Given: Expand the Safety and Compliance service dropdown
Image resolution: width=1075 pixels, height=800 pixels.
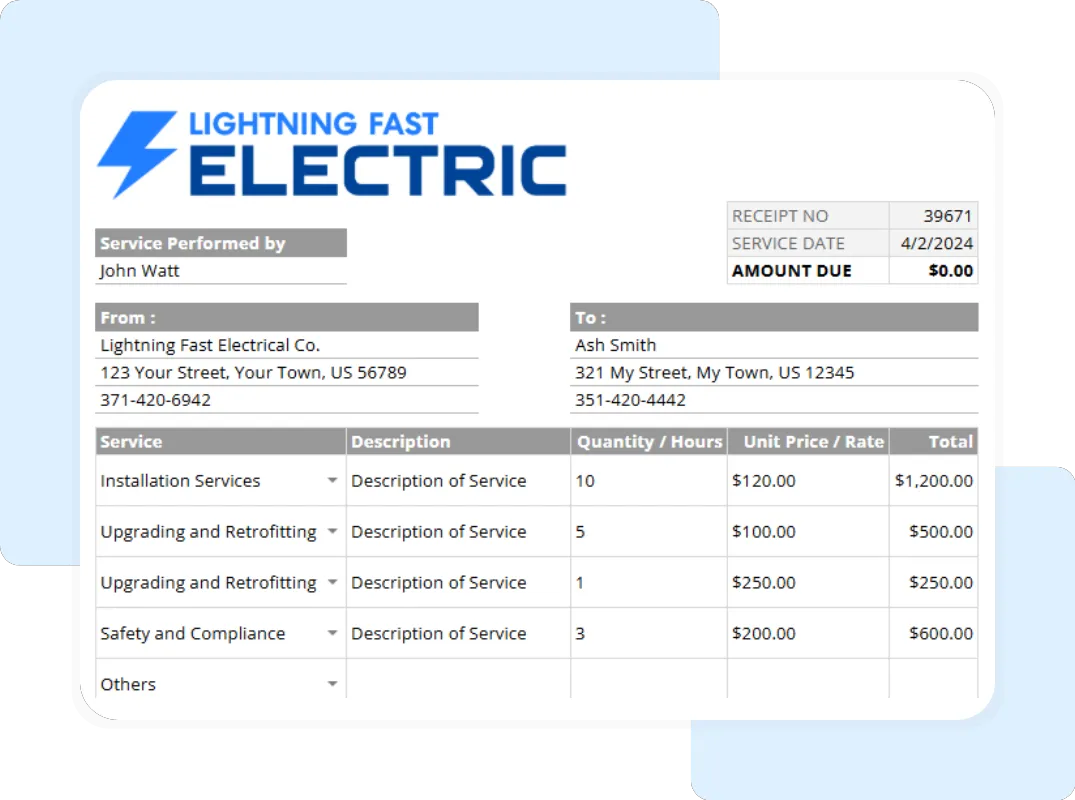Looking at the screenshot, I should pyautogui.click(x=332, y=633).
